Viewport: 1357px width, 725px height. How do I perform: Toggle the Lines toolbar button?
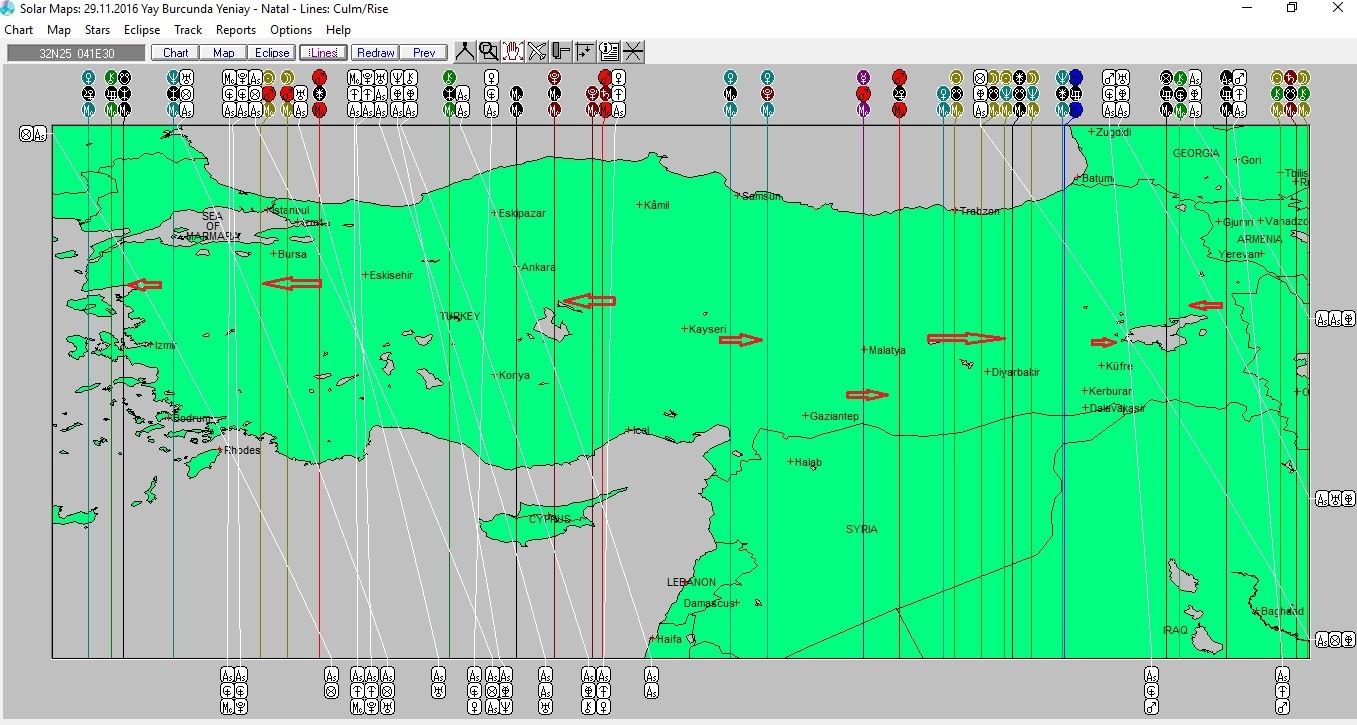click(323, 53)
